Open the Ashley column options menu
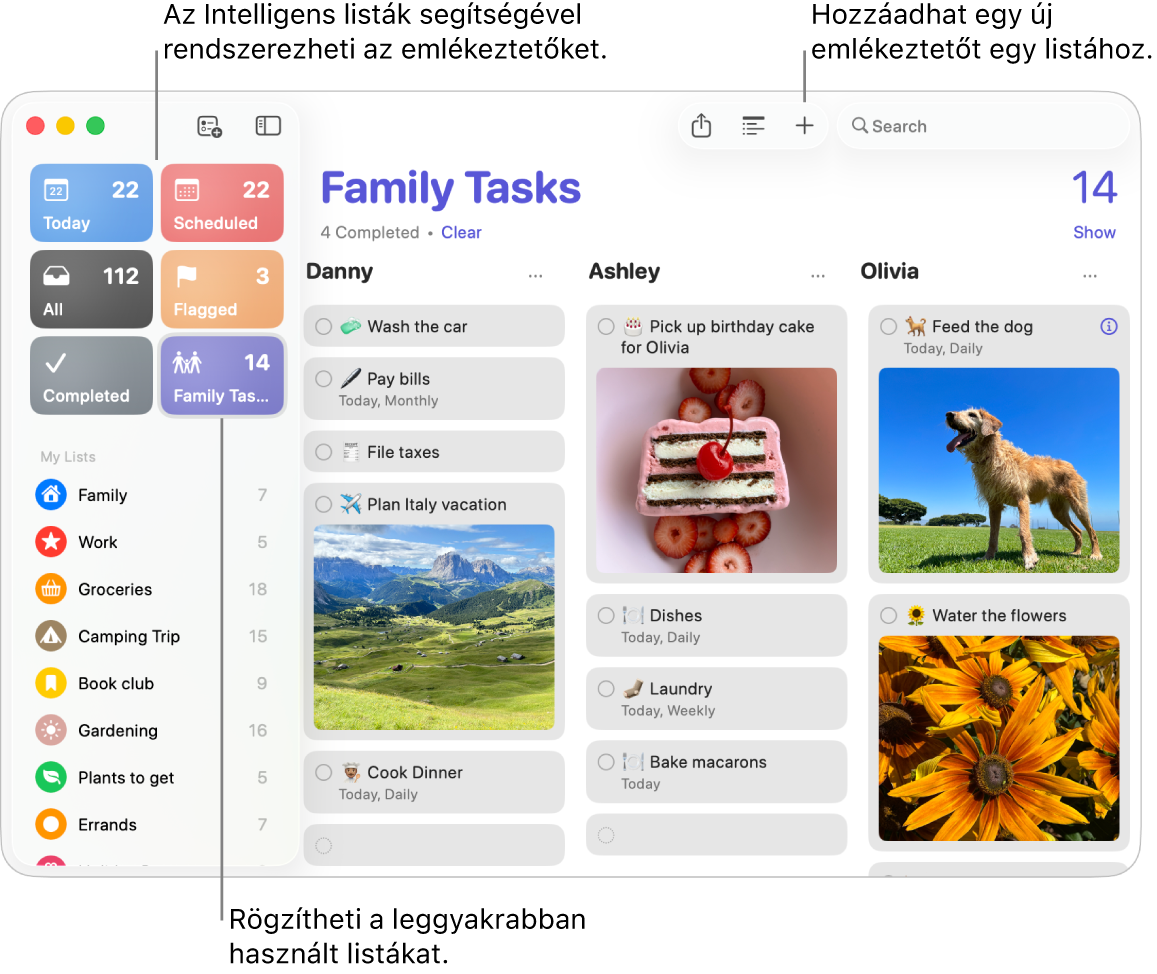Viewport: 1157px width, 974px height. pyautogui.click(x=818, y=276)
